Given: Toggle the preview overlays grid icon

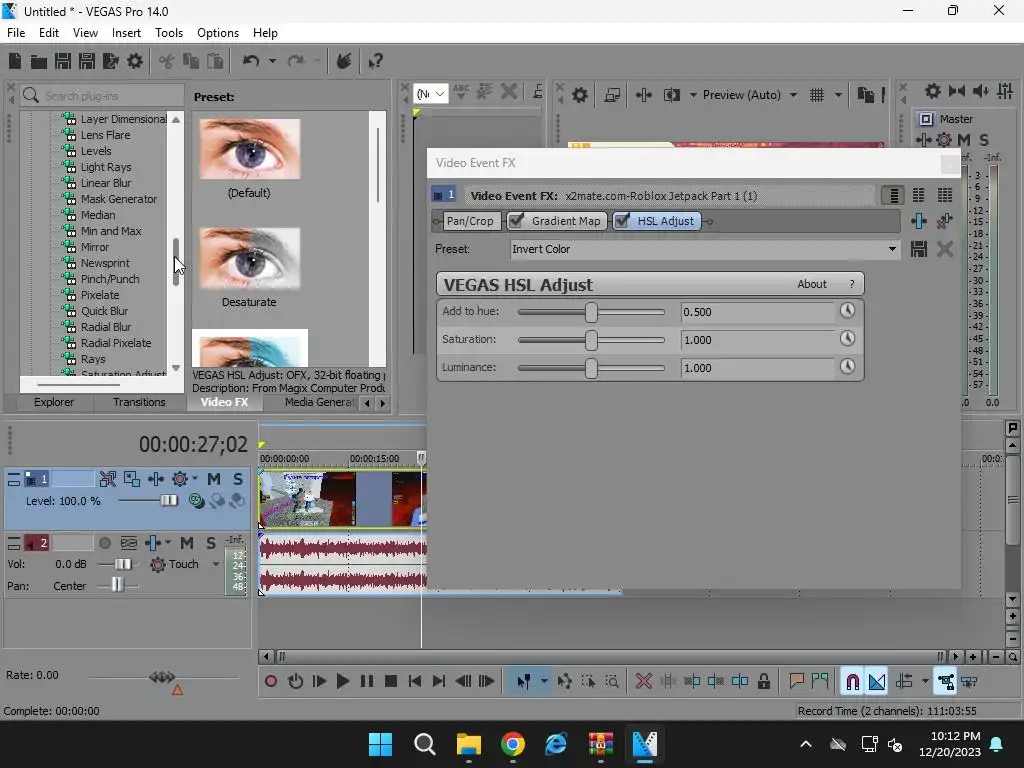Looking at the screenshot, I should (817, 95).
